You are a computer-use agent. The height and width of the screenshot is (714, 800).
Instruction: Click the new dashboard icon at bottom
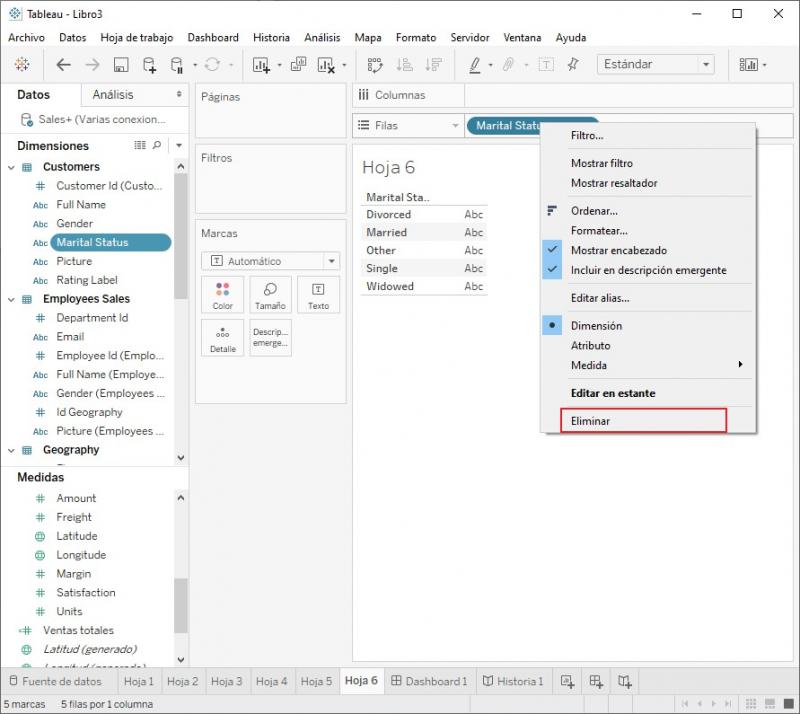coord(596,682)
